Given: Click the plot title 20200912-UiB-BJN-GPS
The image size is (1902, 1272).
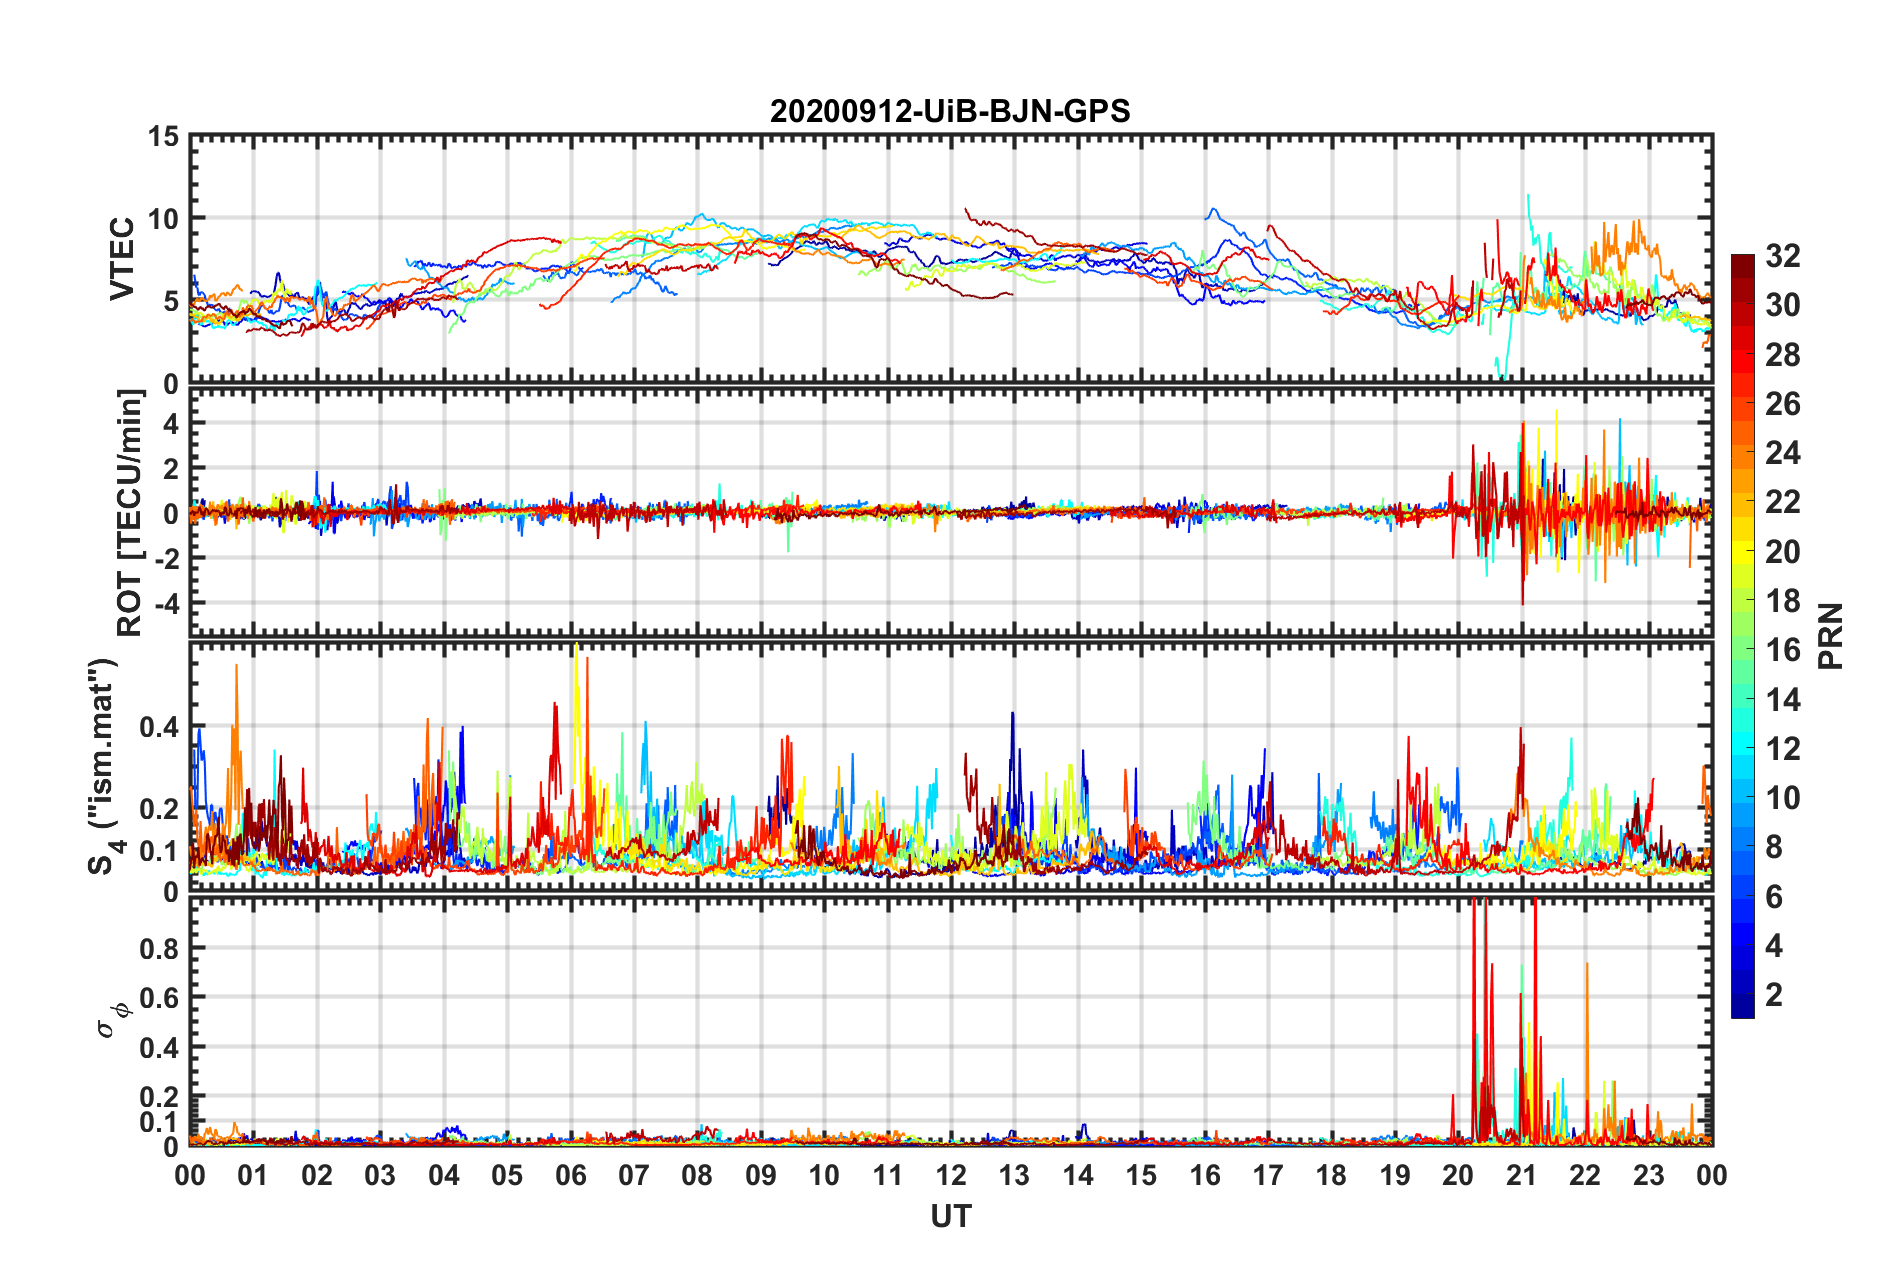Looking at the screenshot, I should coord(950,110).
